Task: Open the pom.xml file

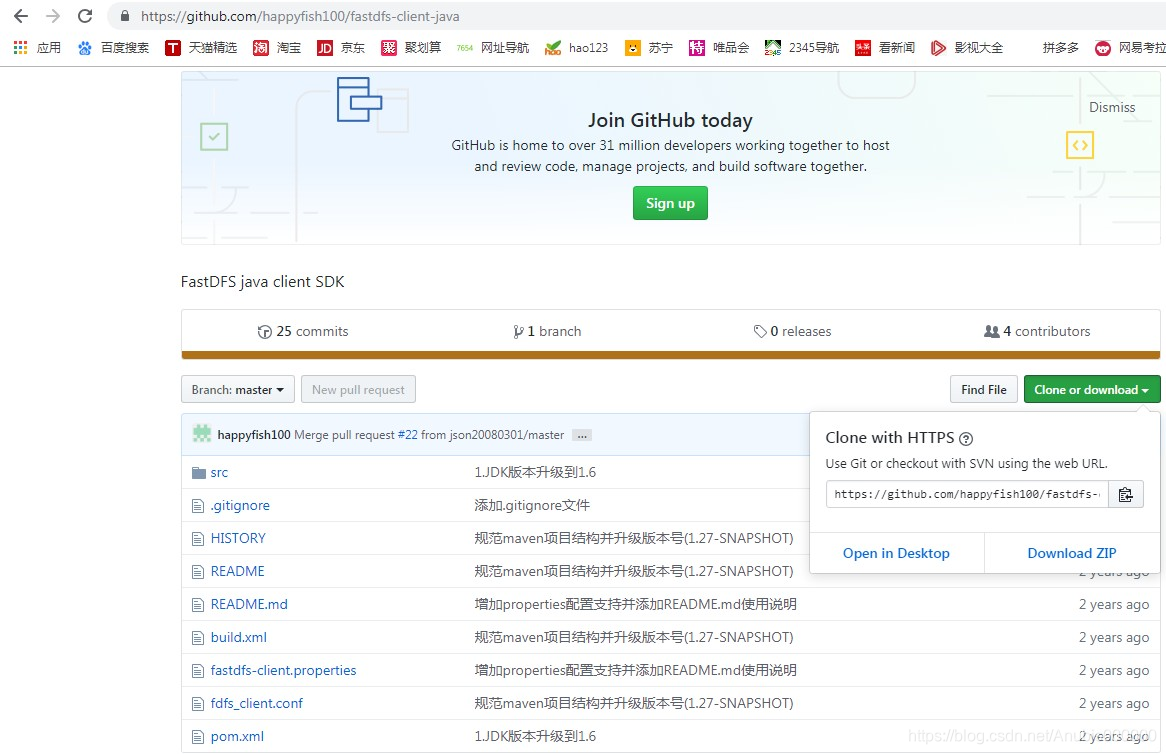Action: coord(237,737)
